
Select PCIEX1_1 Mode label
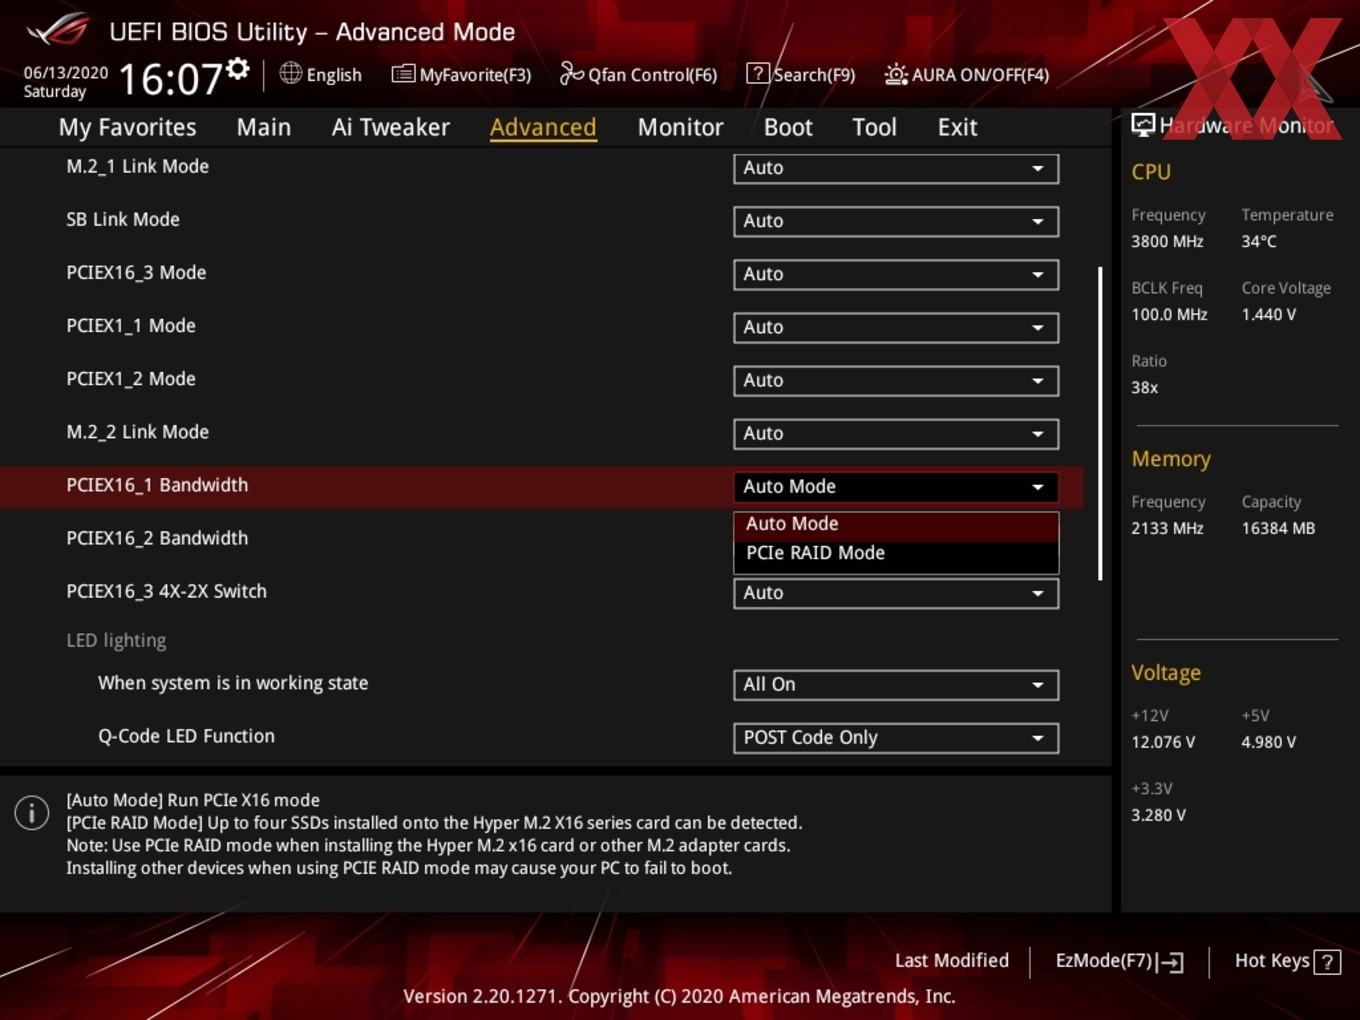click(131, 326)
